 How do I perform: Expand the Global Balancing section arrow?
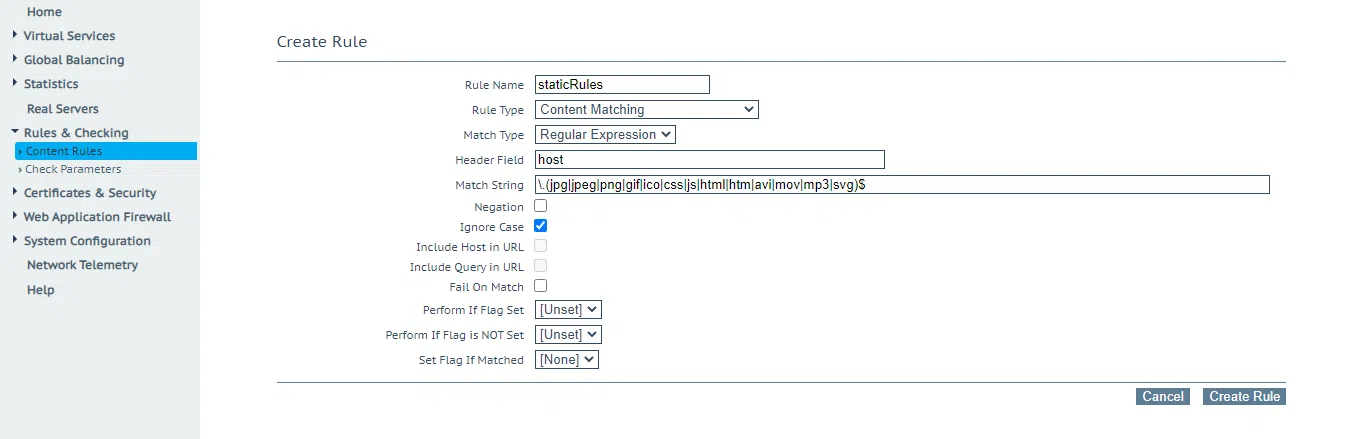pos(15,59)
